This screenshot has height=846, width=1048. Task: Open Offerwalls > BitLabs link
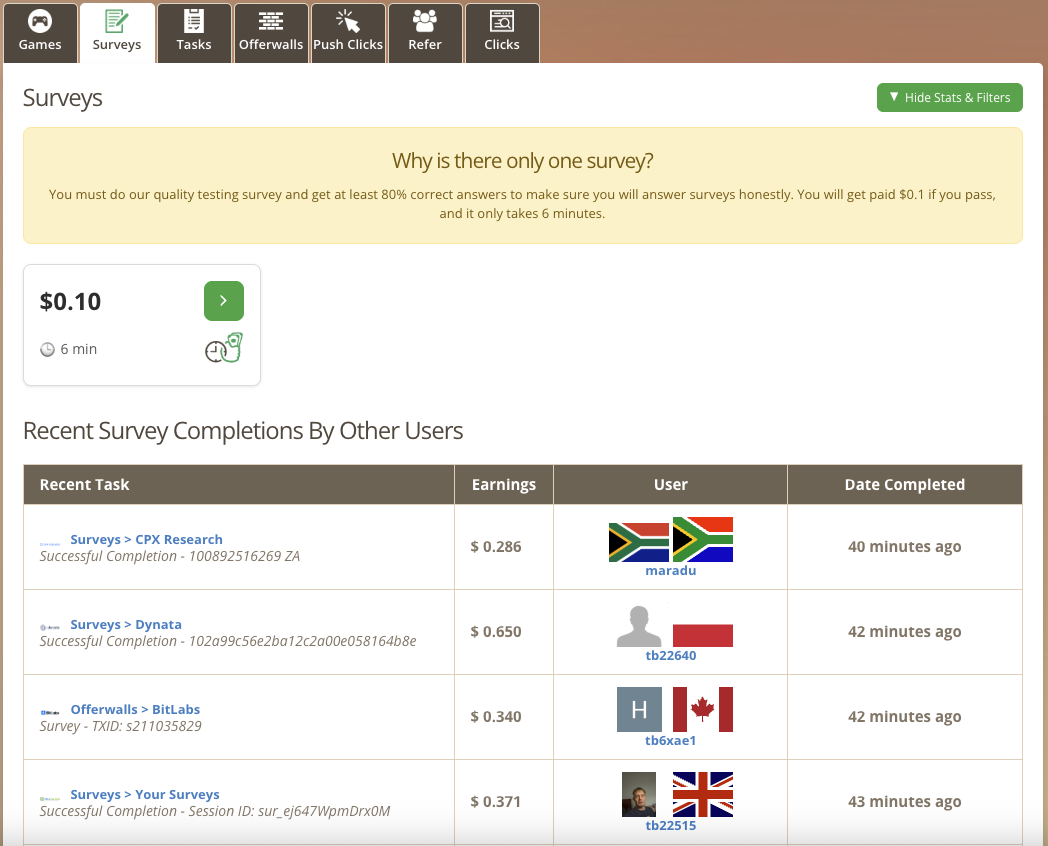135,709
